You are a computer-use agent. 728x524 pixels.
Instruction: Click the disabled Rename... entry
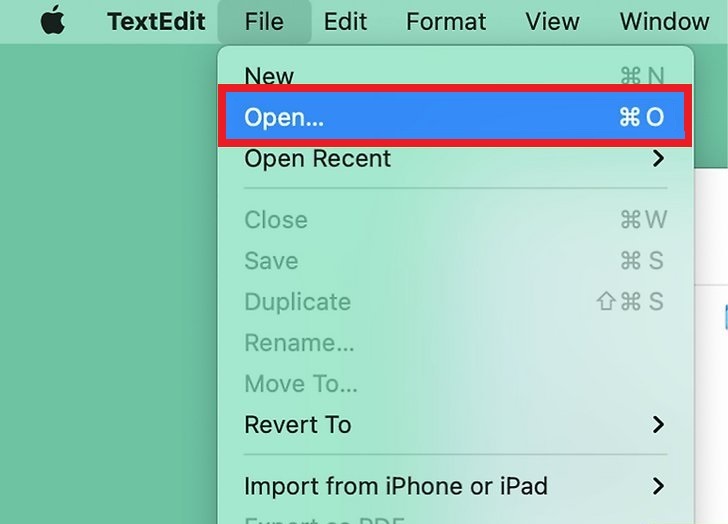299,343
